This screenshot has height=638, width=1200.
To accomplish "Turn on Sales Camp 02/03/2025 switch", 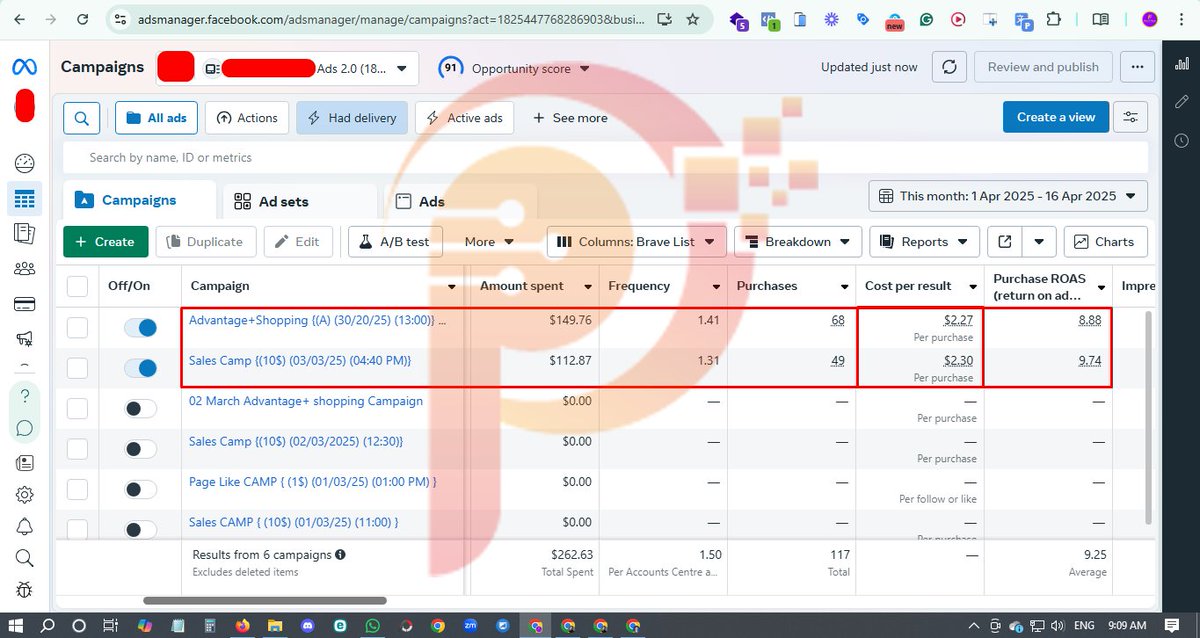I will pyautogui.click(x=141, y=449).
